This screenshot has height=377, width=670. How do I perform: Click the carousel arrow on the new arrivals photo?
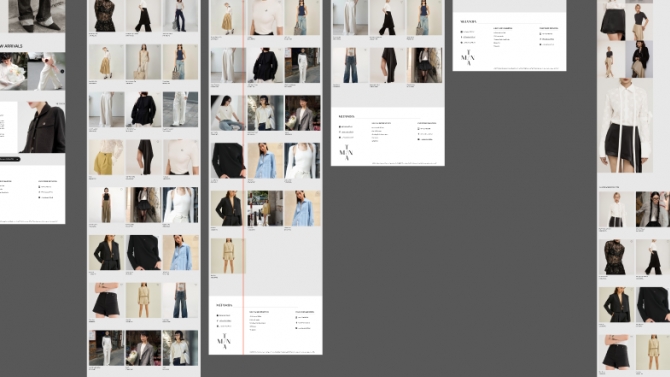[62, 71]
